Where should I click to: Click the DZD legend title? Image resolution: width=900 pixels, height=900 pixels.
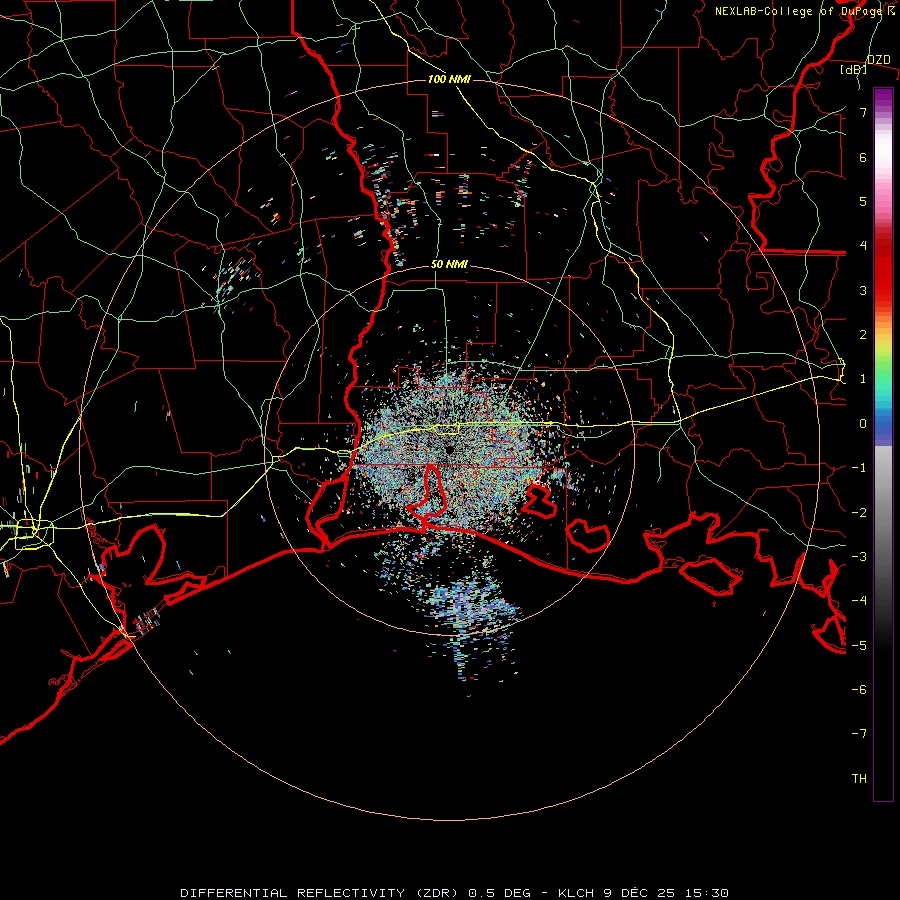(x=879, y=60)
